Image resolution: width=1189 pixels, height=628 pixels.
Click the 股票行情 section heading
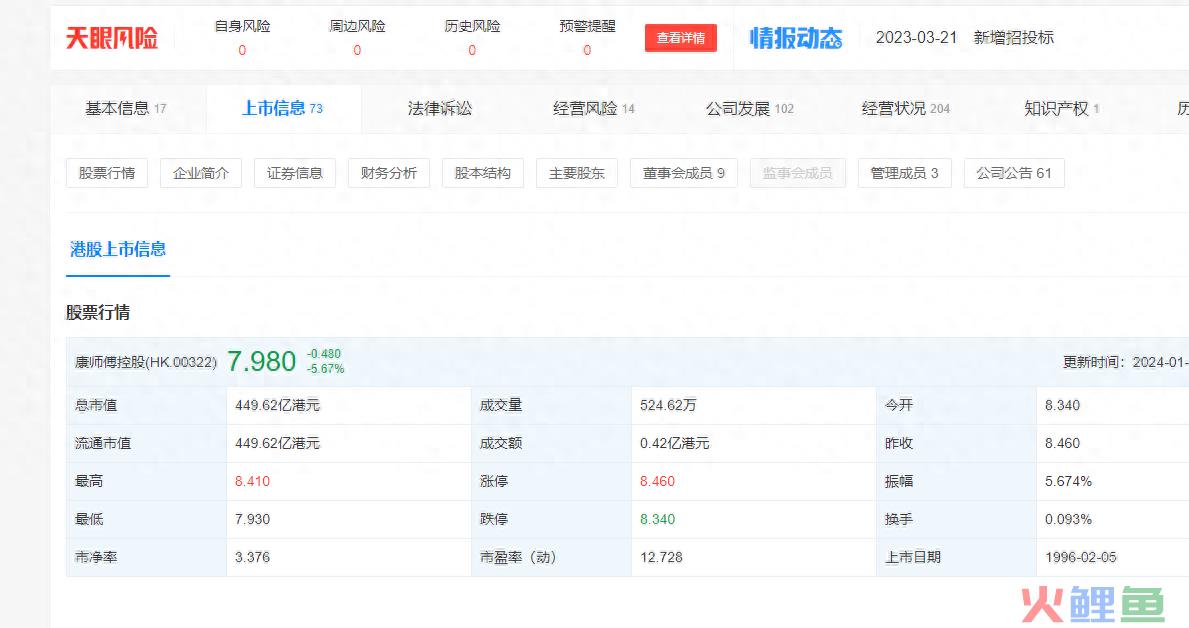click(x=98, y=312)
